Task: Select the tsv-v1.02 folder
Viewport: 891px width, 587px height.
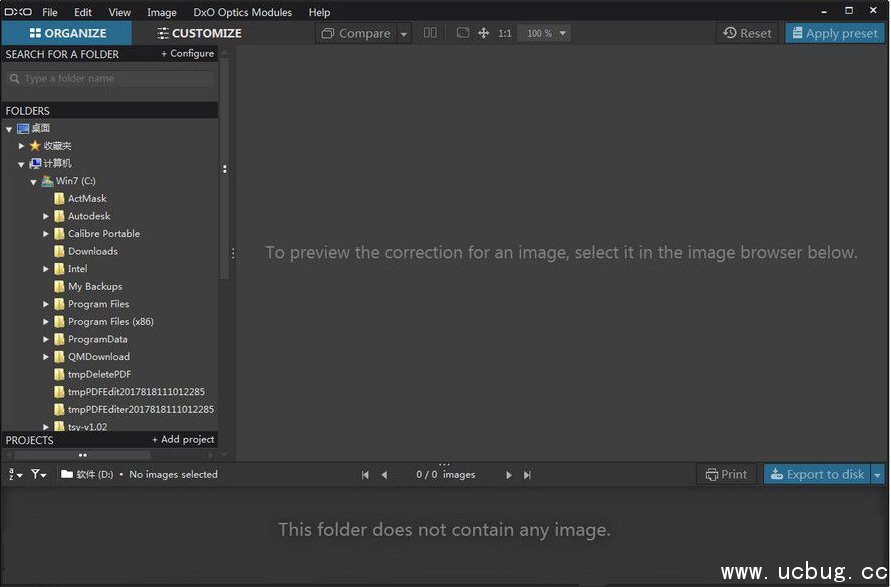Action: pyautogui.click(x=87, y=426)
